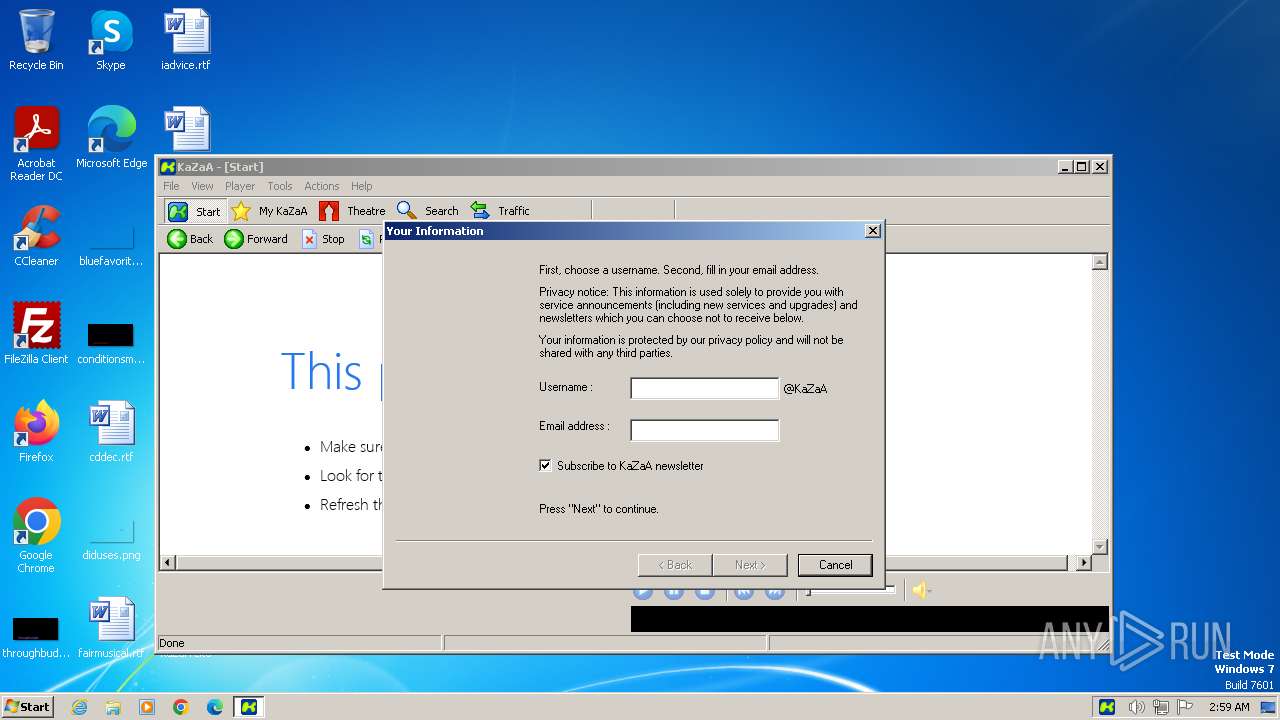Select the fairmusical.rtf desktop file
This screenshot has width=1280, height=720.
[111, 628]
